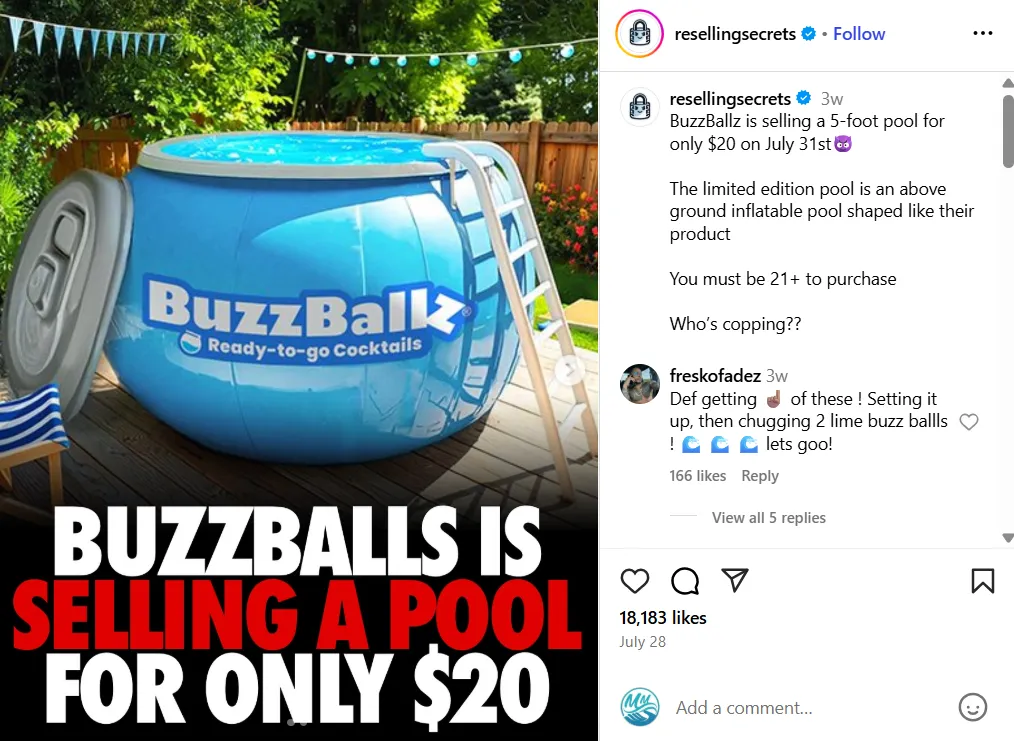Image resolution: width=1014 pixels, height=741 pixels.
Task: View 18,183 likes list
Action: (662, 618)
